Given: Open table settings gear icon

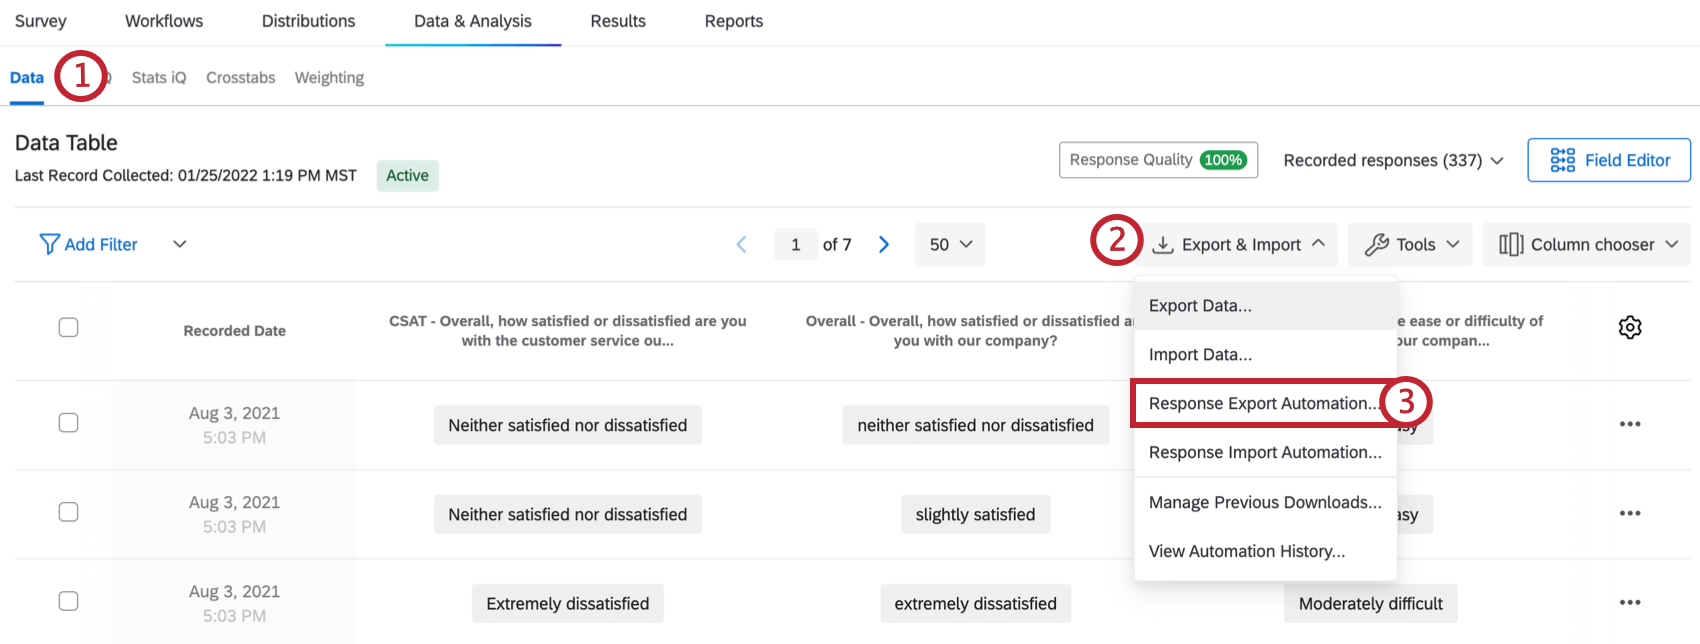Looking at the screenshot, I should [x=1630, y=328].
